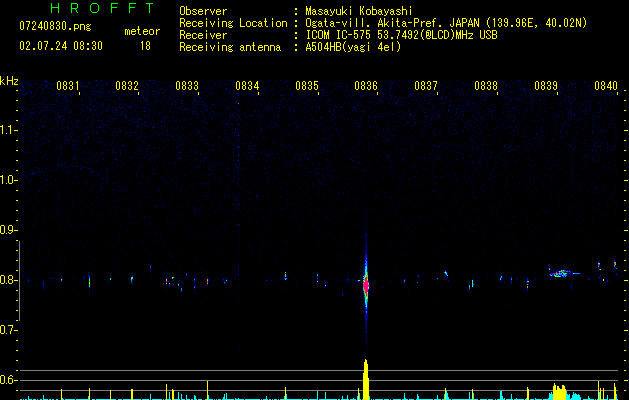Screen dimensions: 629x400
Task: Select the ICOM IC-575 receiver text
Action: (x=401, y=35)
